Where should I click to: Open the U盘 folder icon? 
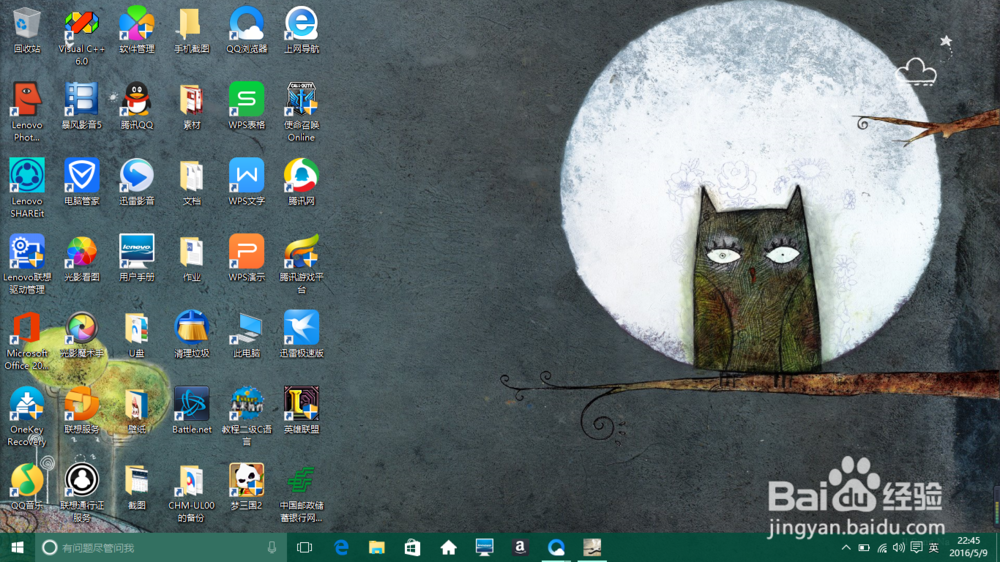(136, 334)
